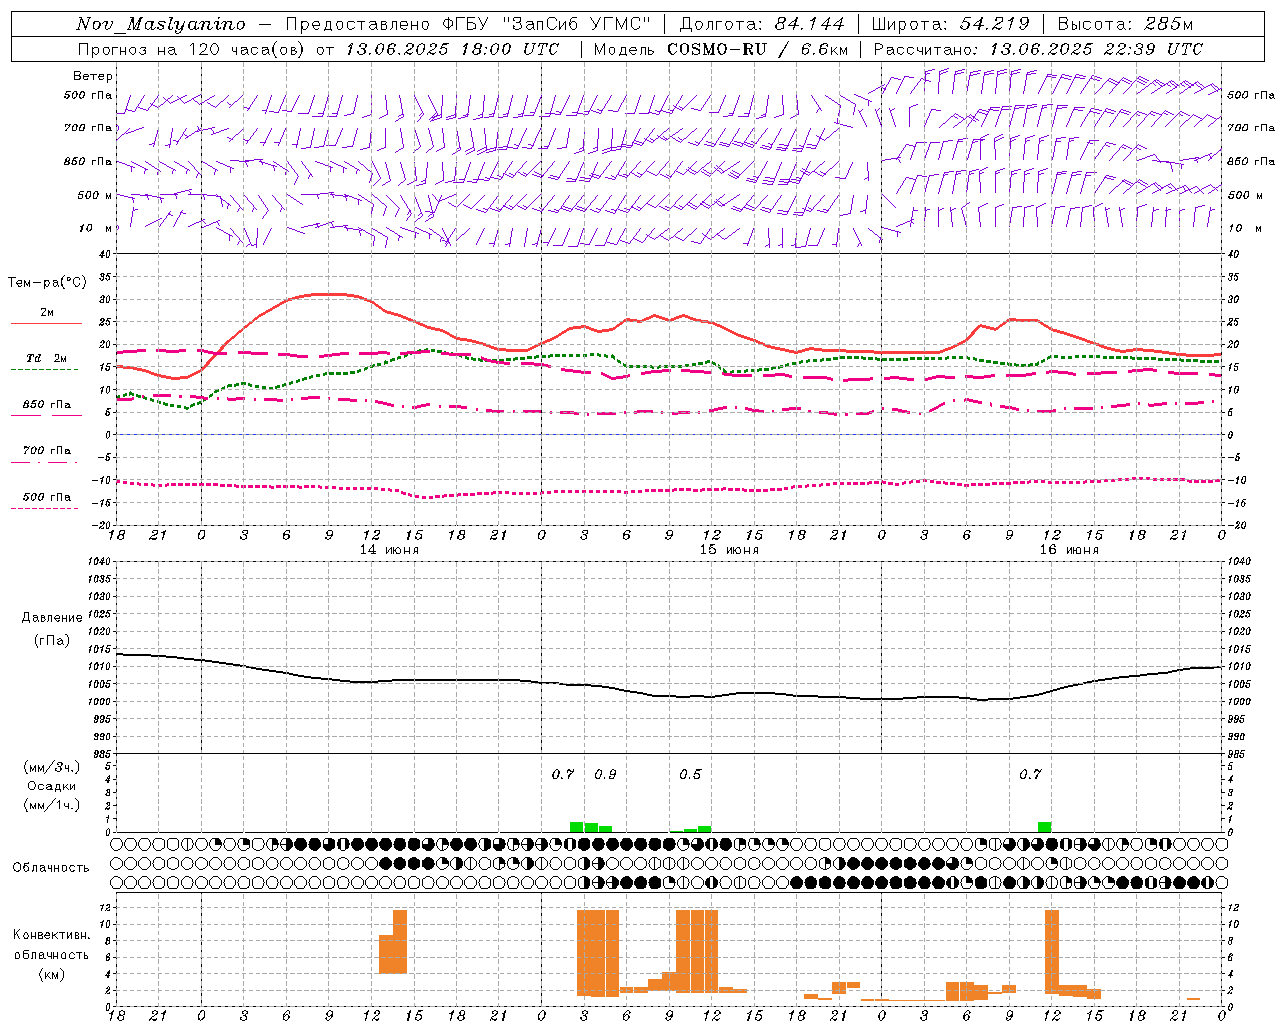The height and width of the screenshot is (1024, 1280).
Task: Click the Ветер wind panel label
Action: [x=93, y=76]
